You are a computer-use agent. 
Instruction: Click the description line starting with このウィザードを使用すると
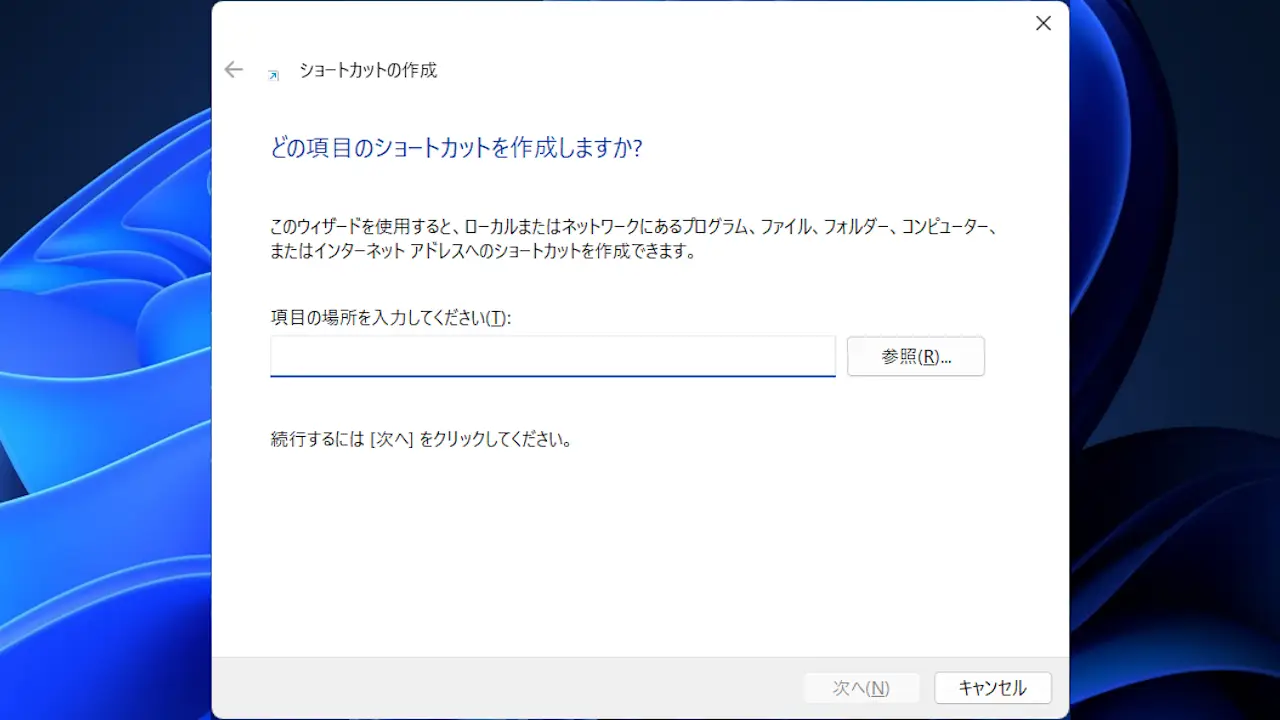pyautogui.click(x=634, y=227)
